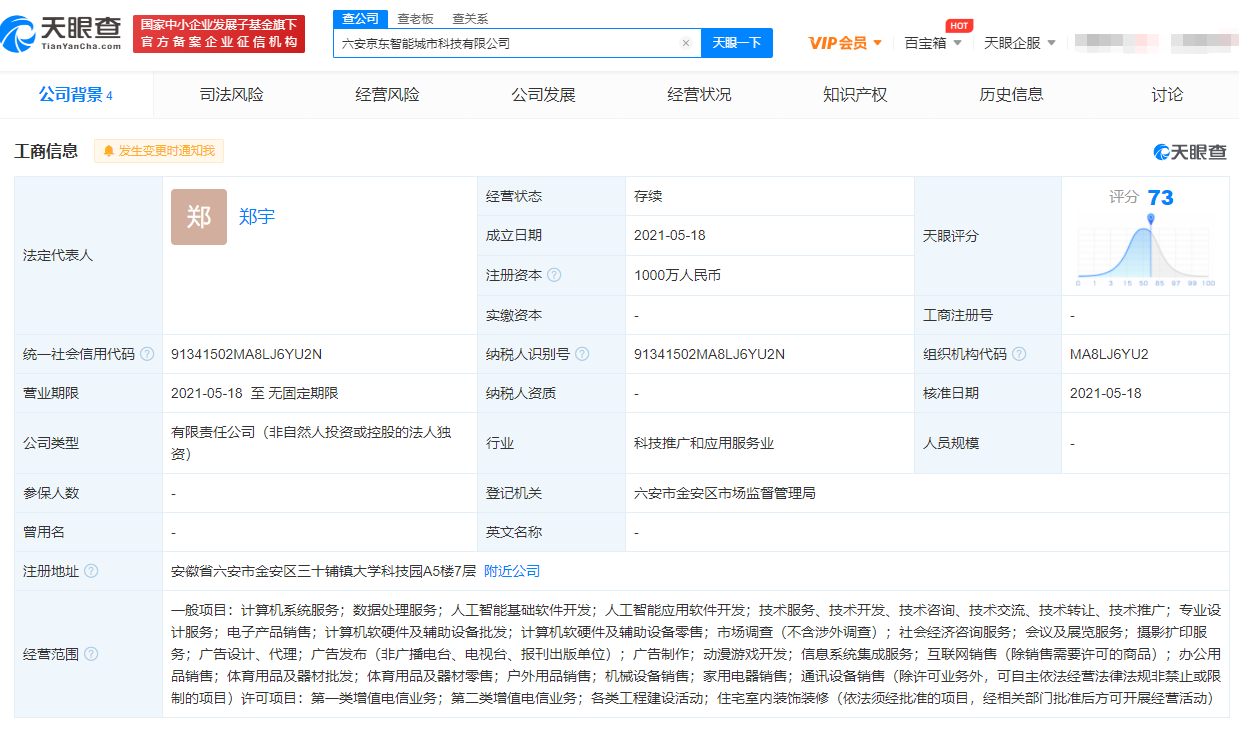Click help icon beside 统一社会信用代码
Image resolution: width=1239 pixels, height=736 pixels.
[x=147, y=354]
